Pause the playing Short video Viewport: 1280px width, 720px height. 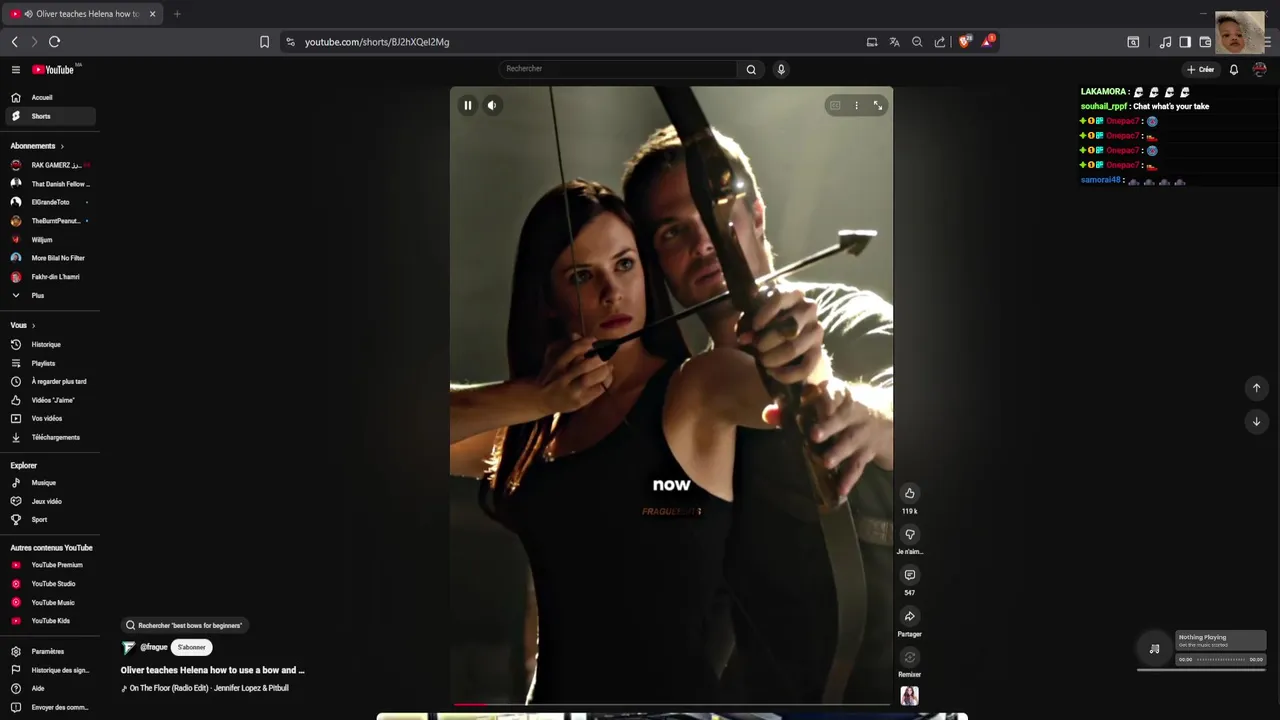(x=467, y=105)
